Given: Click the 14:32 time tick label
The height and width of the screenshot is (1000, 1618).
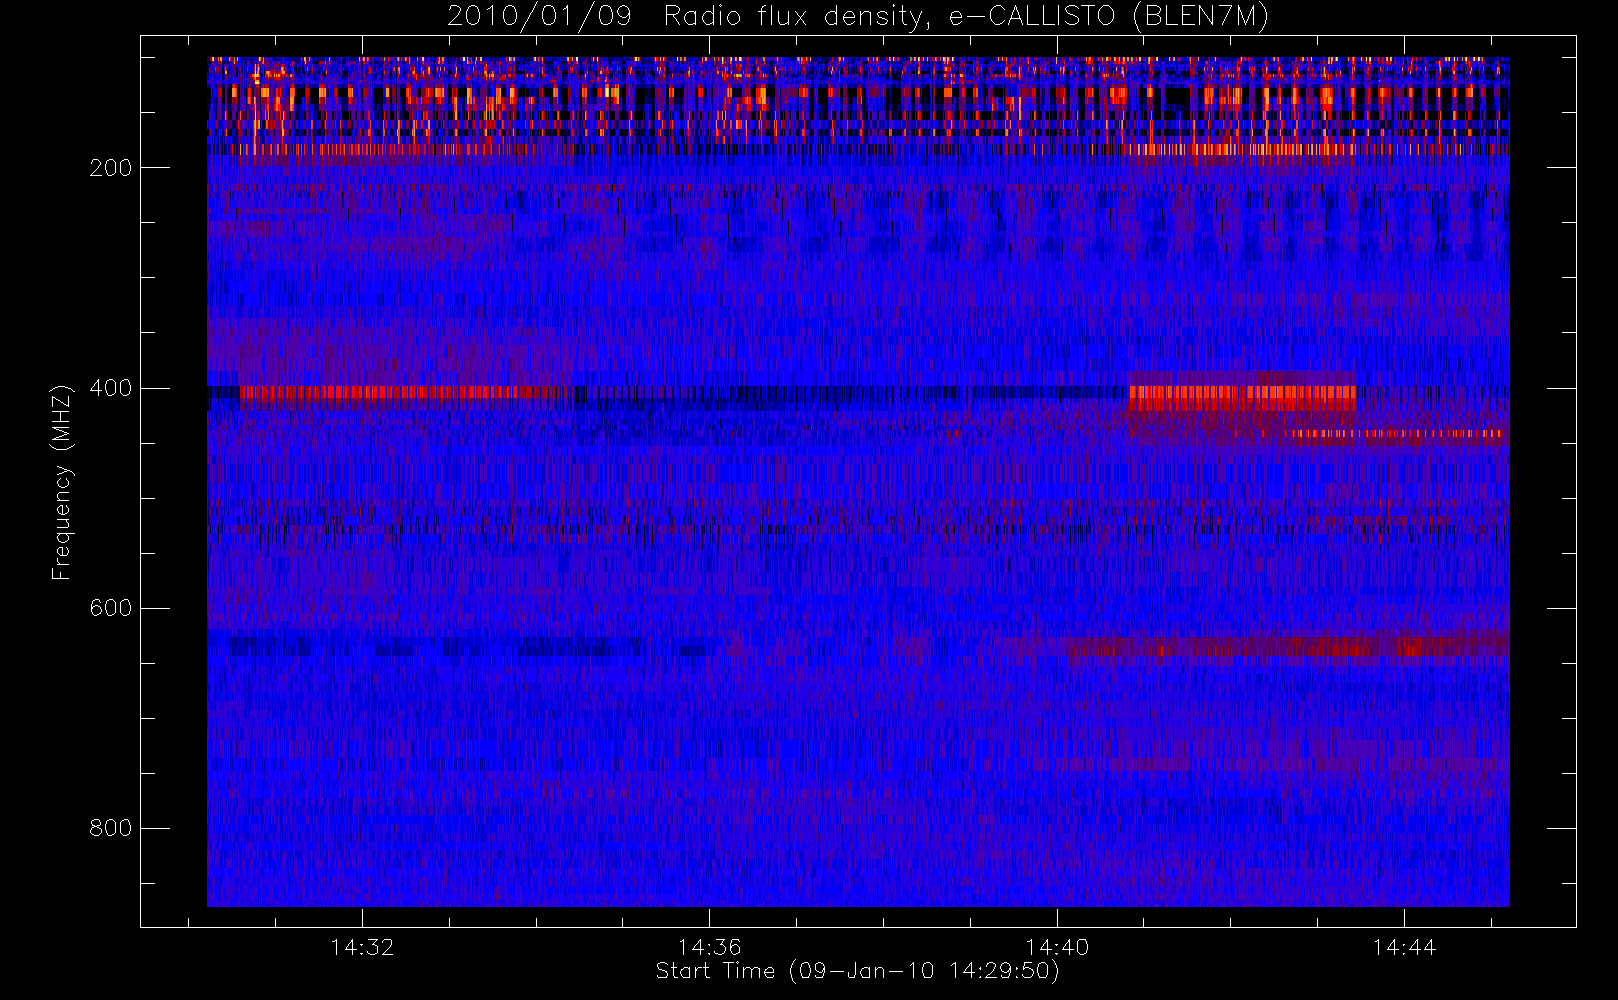Looking at the screenshot, I should (362, 947).
